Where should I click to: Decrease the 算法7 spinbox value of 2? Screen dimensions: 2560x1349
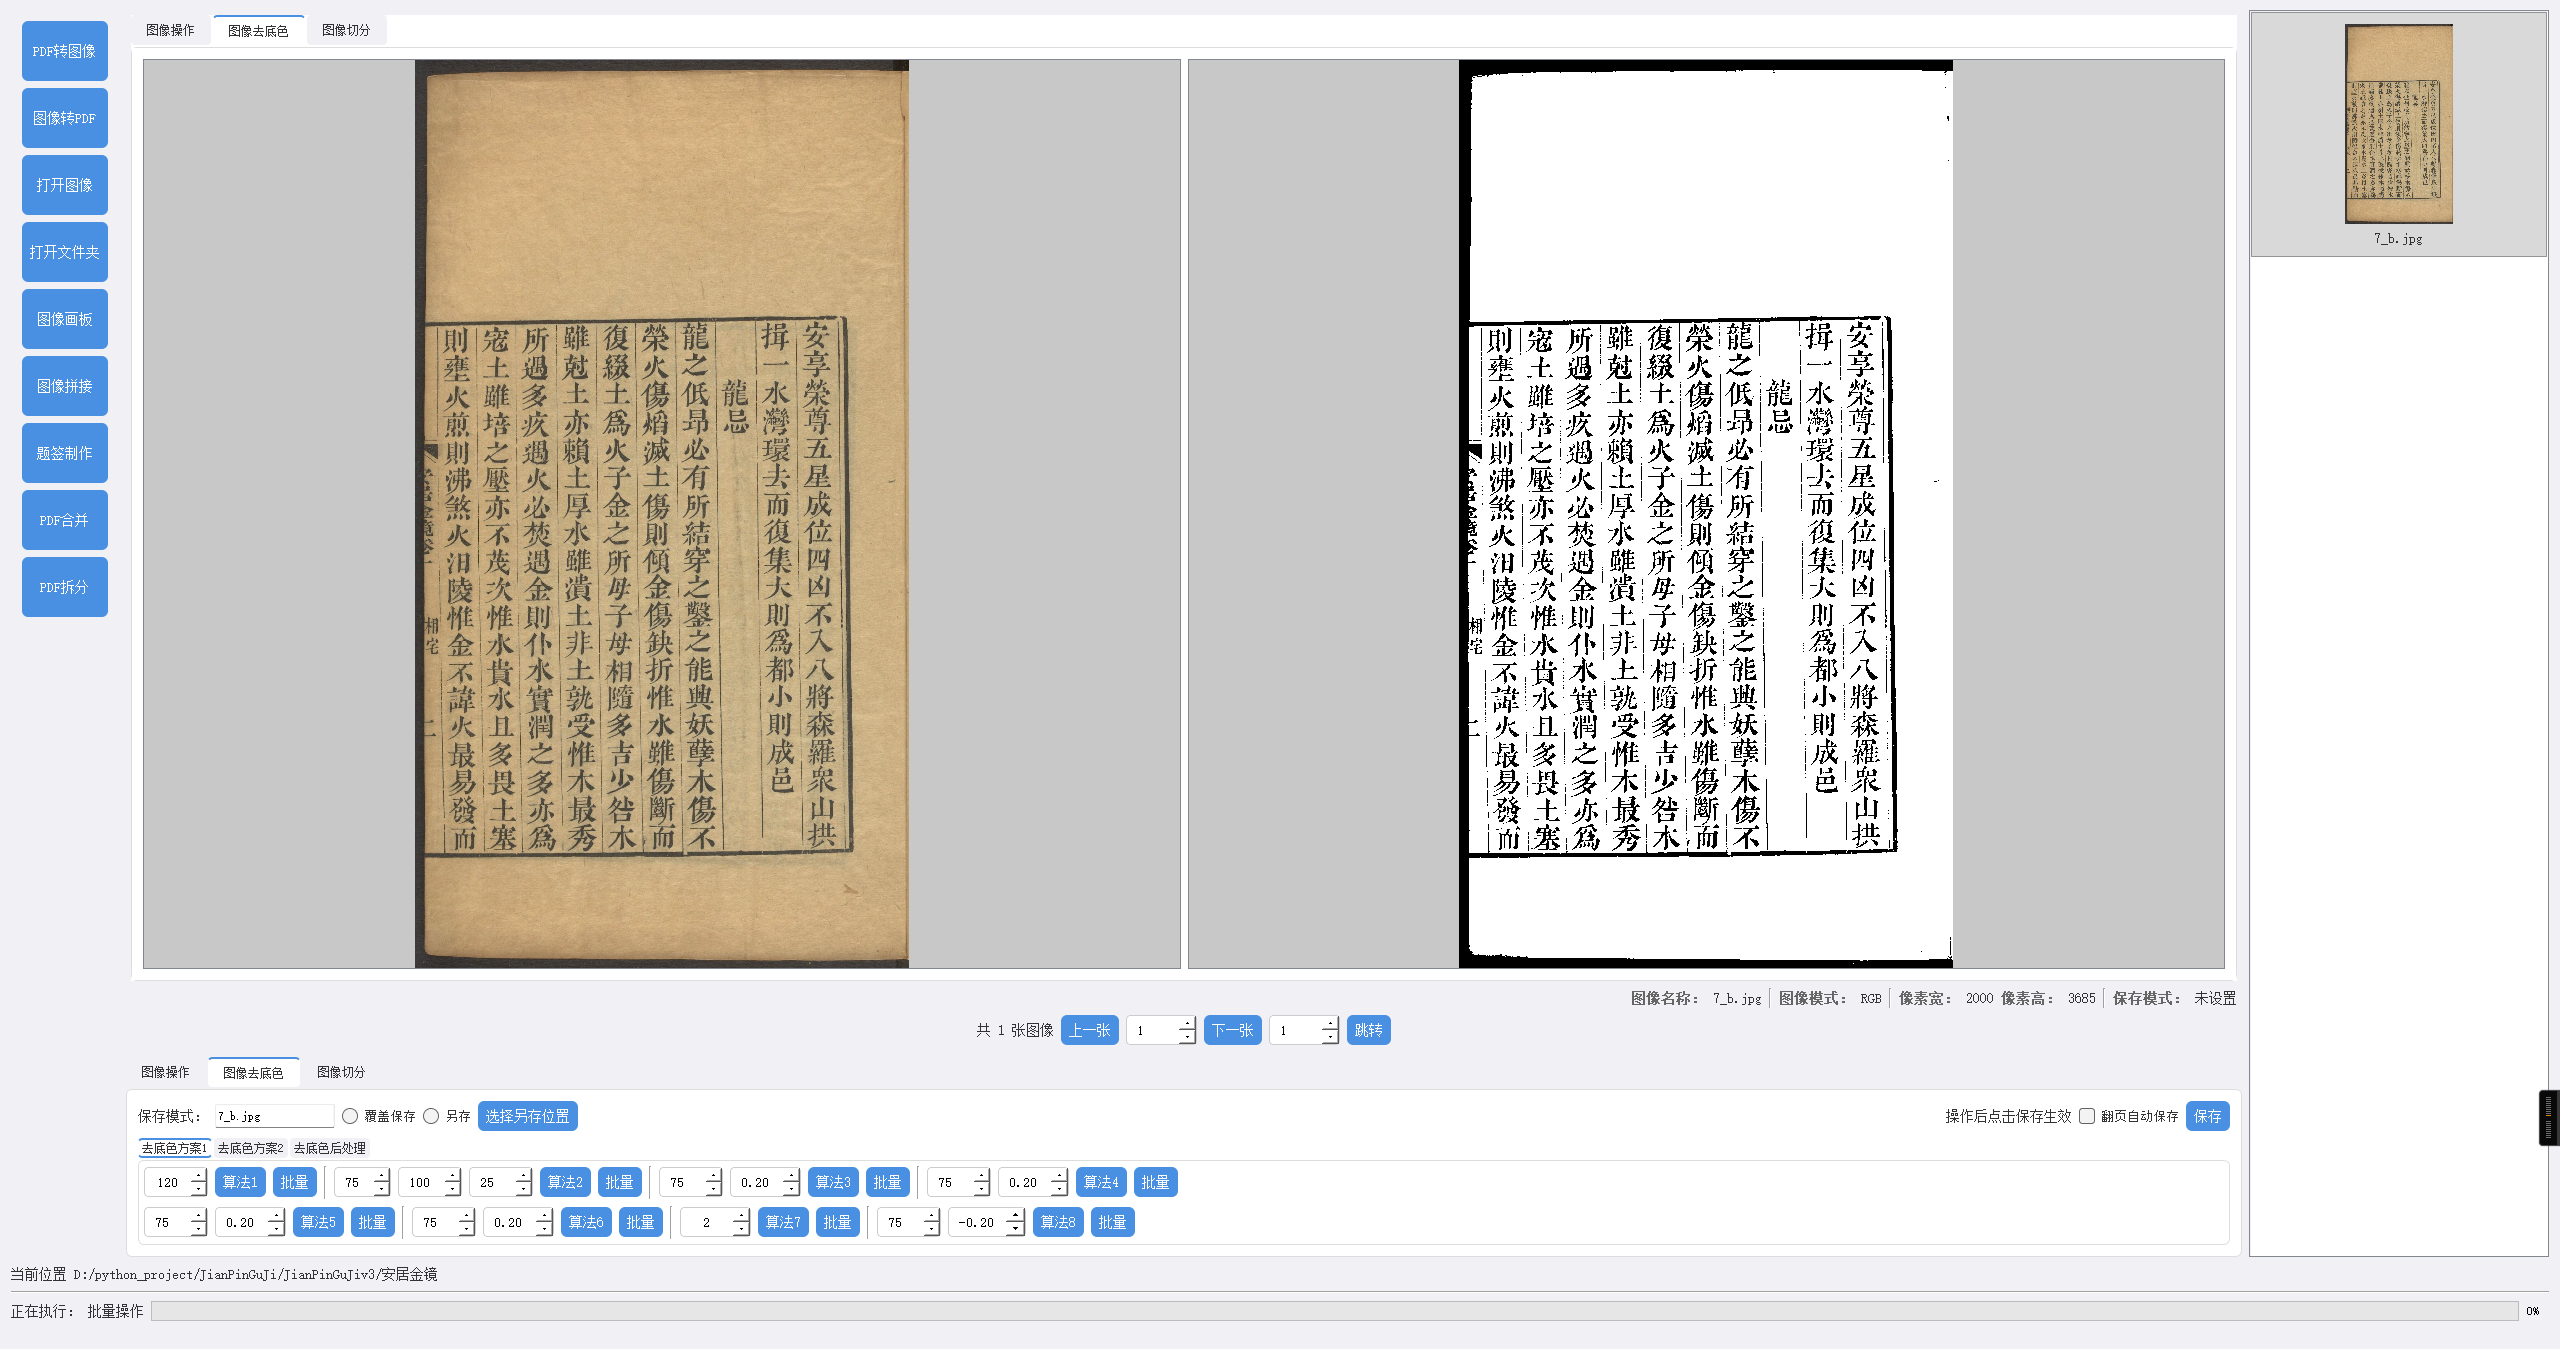pos(741,1229)
